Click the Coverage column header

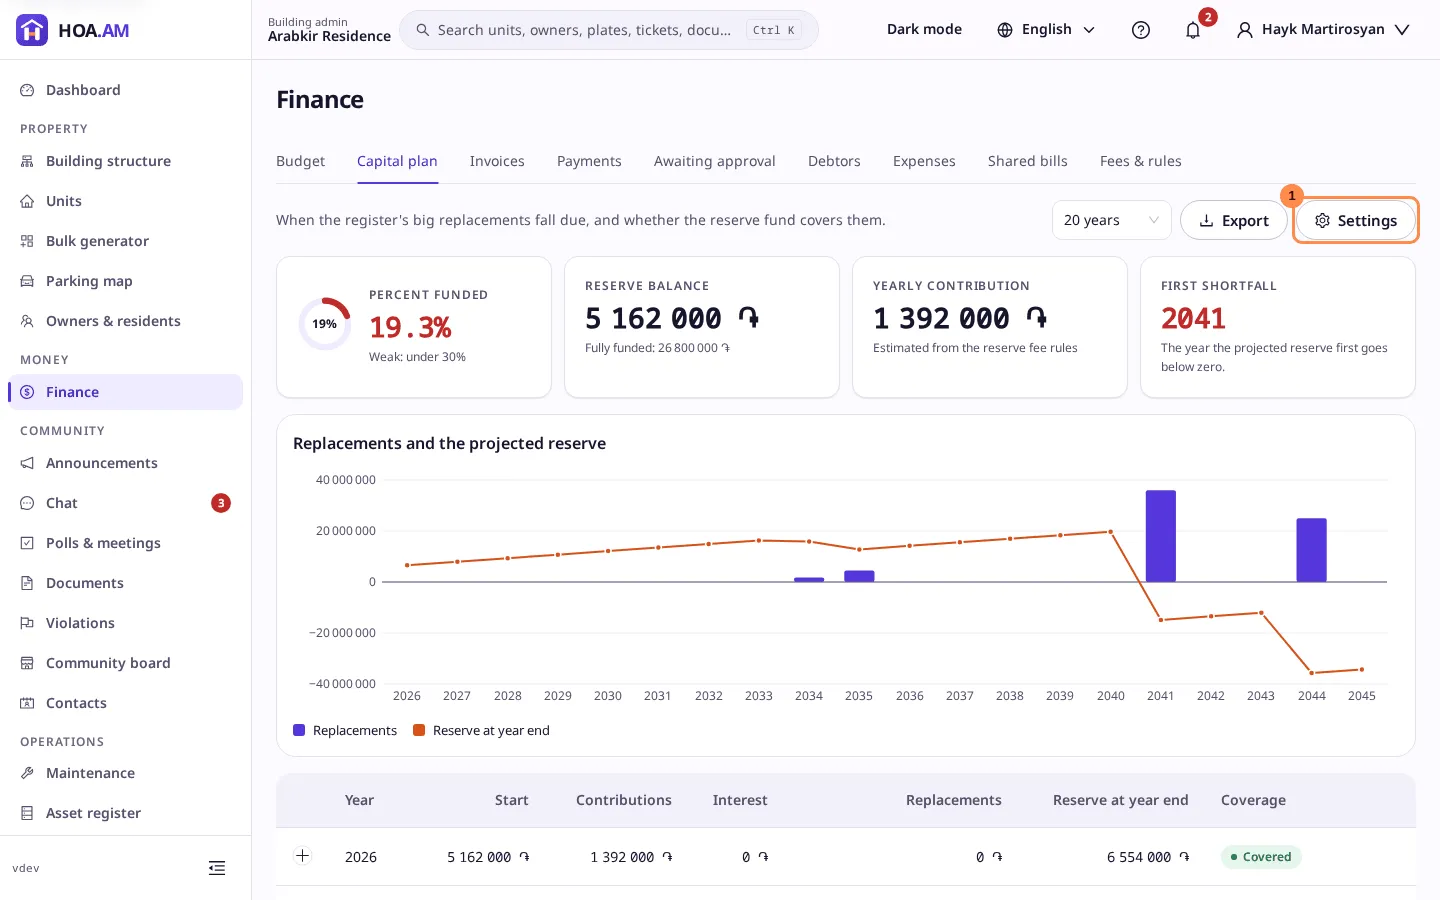pyautogui.click(x=1253, y=800)
